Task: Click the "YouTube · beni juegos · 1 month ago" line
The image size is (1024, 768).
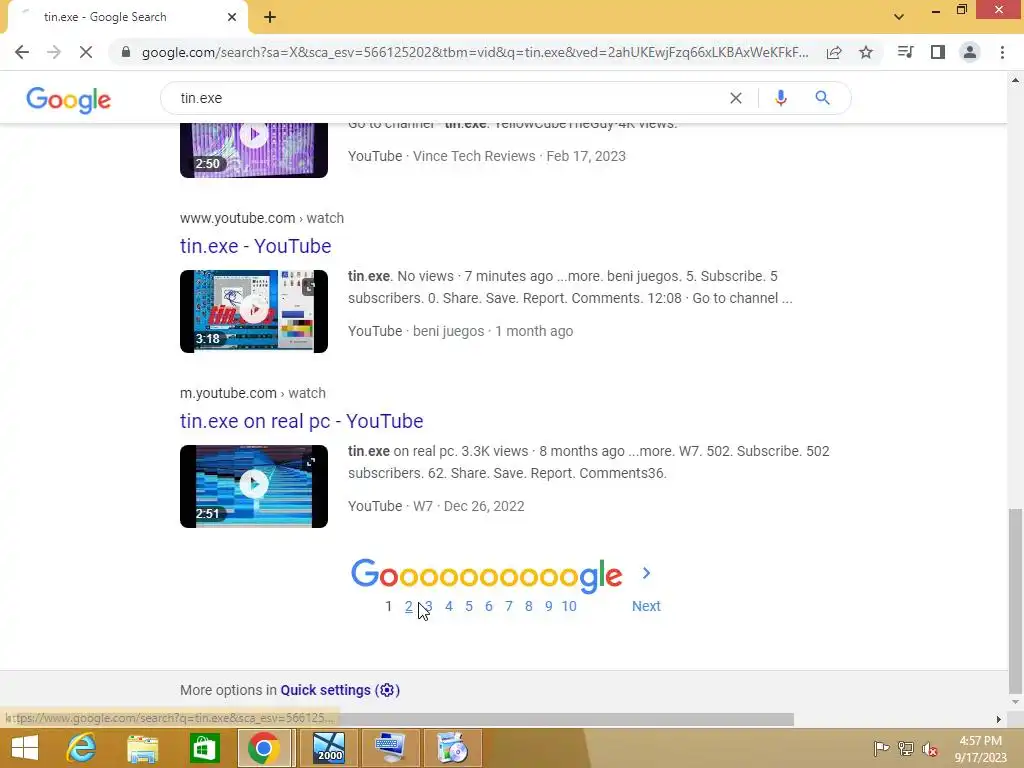Action: click(x=460, y=331)
